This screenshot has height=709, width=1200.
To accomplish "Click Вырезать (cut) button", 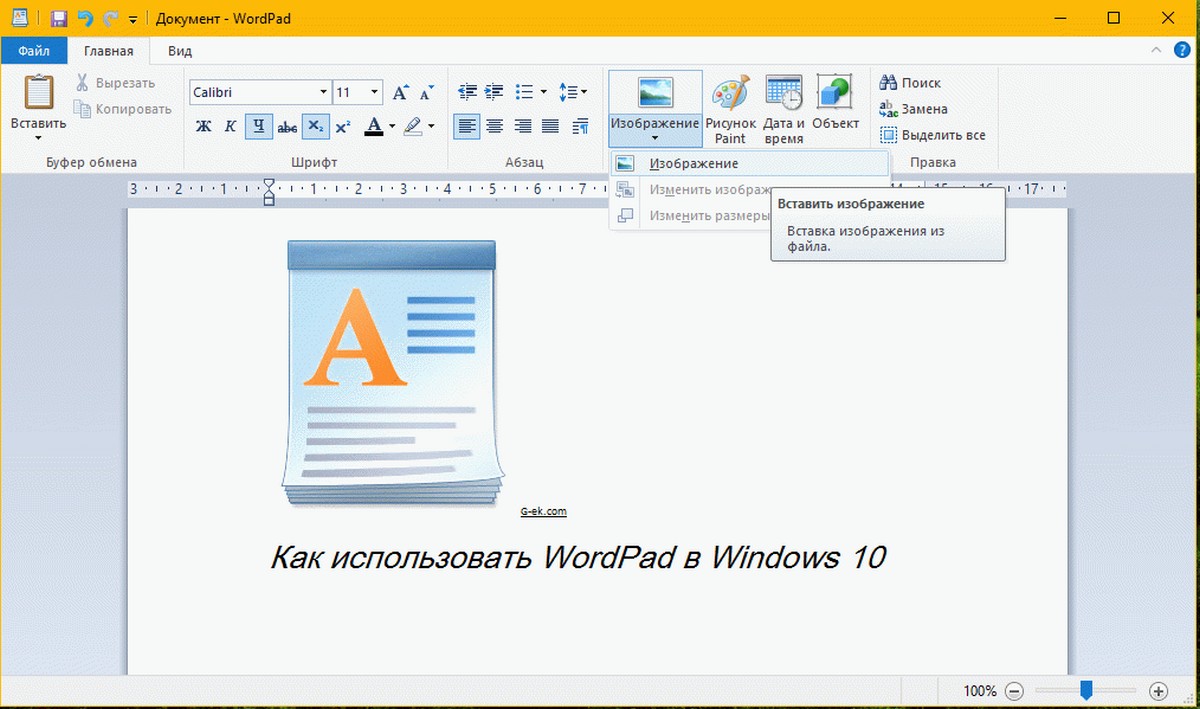I will click(115, 83).
